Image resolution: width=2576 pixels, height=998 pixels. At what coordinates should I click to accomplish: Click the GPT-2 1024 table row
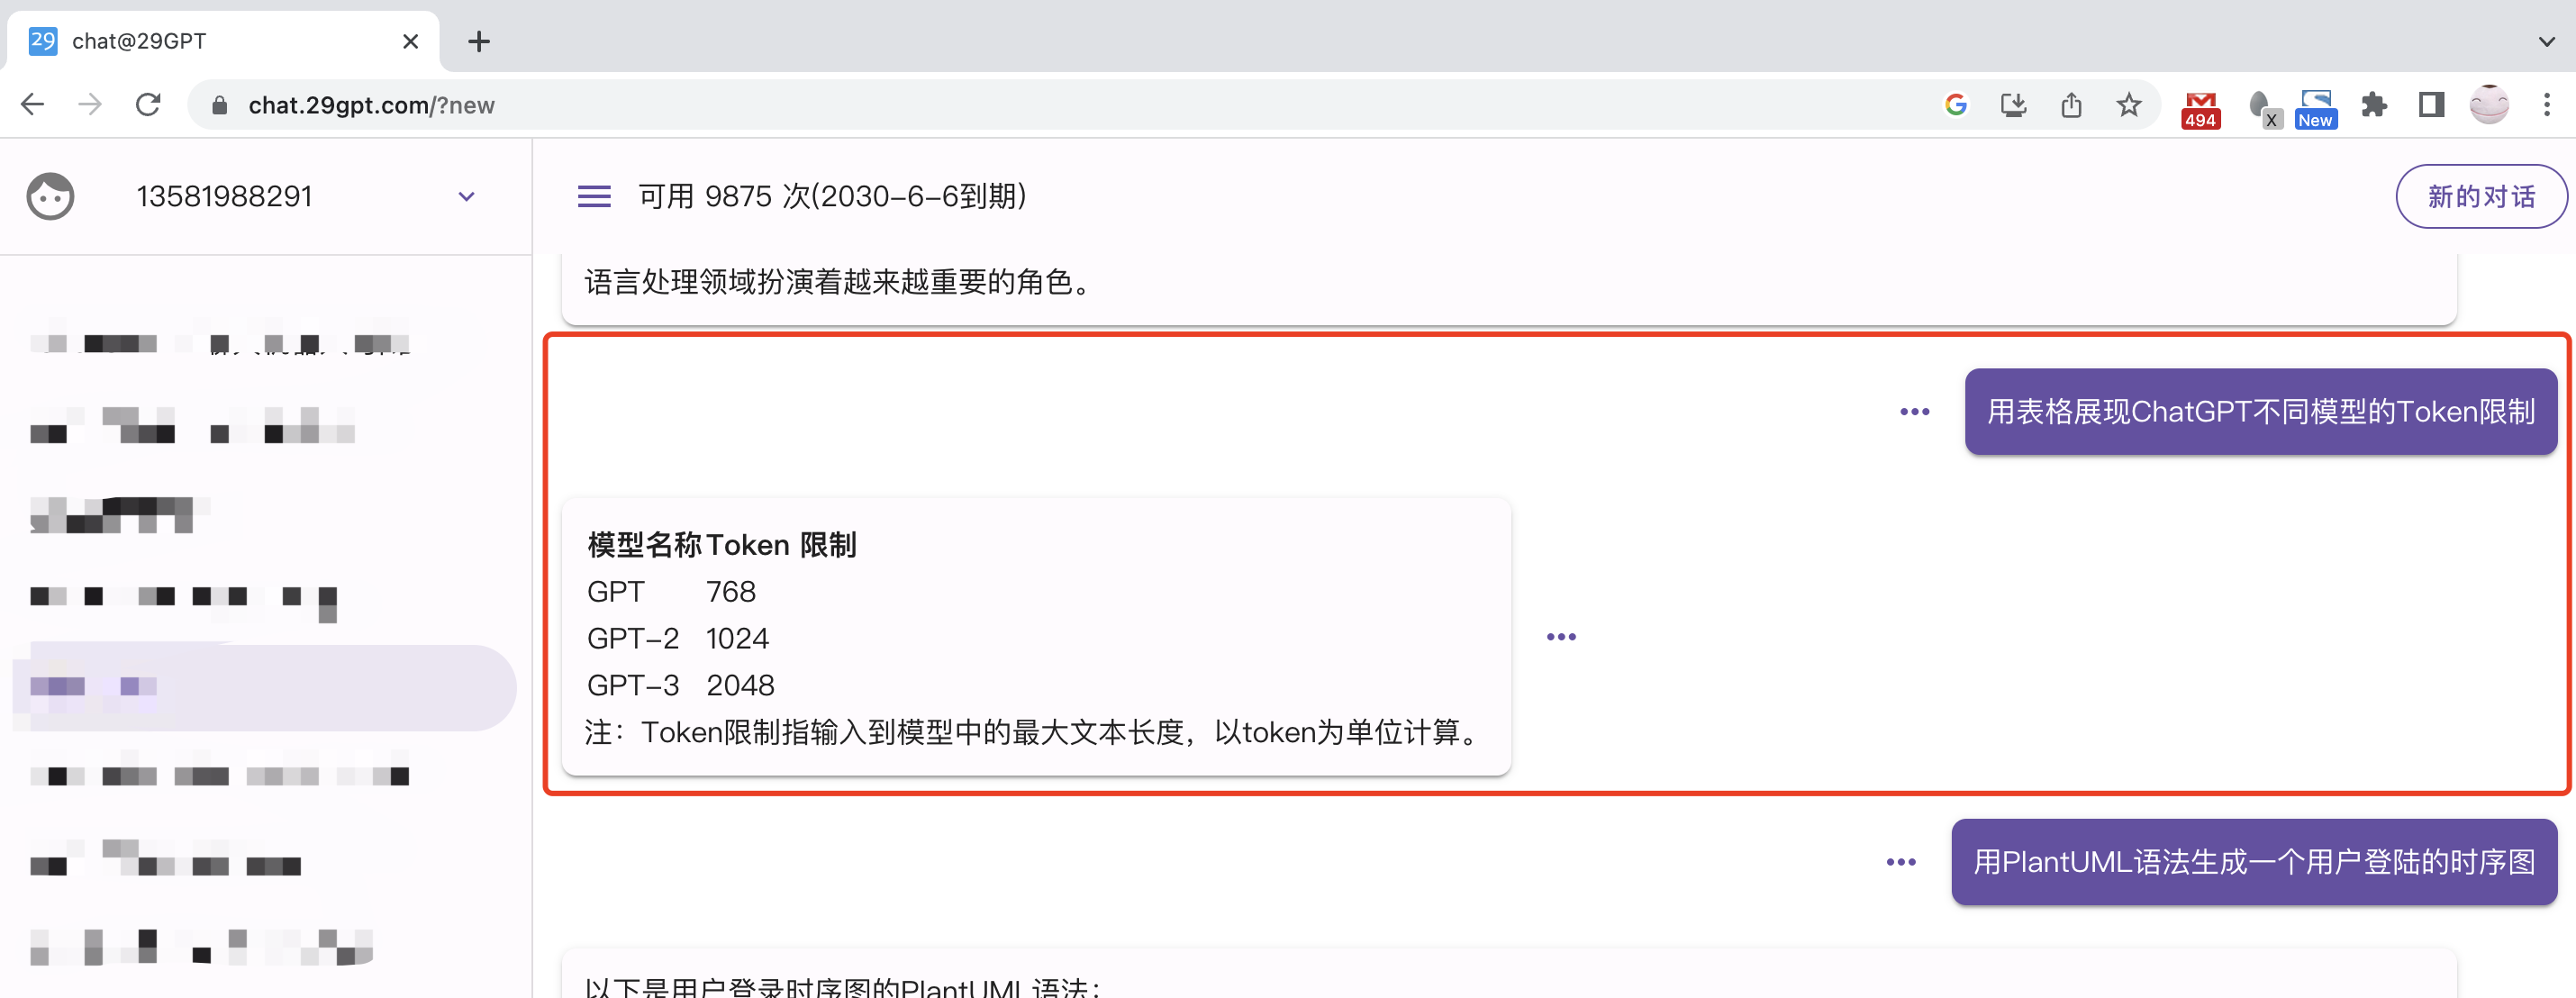pyautogui.click(x=678, y=638)
